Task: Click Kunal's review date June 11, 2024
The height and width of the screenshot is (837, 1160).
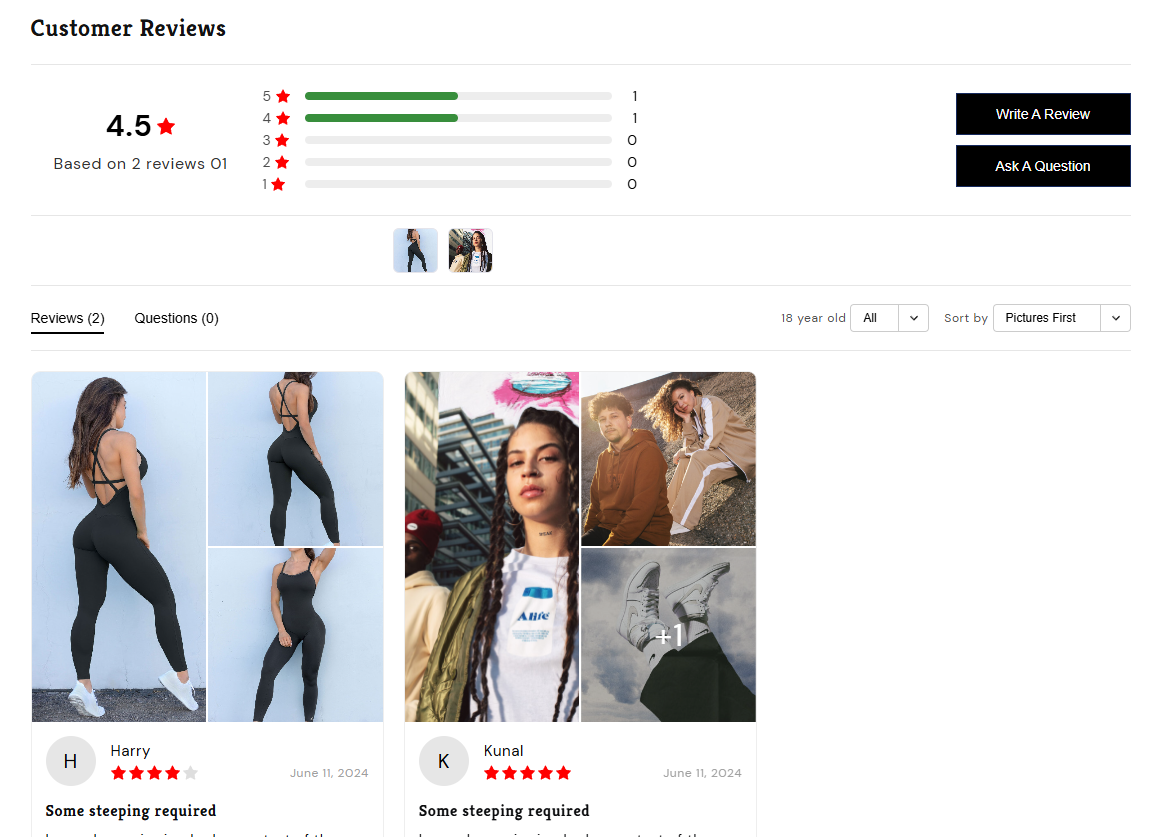Action: tap(702, 773)
